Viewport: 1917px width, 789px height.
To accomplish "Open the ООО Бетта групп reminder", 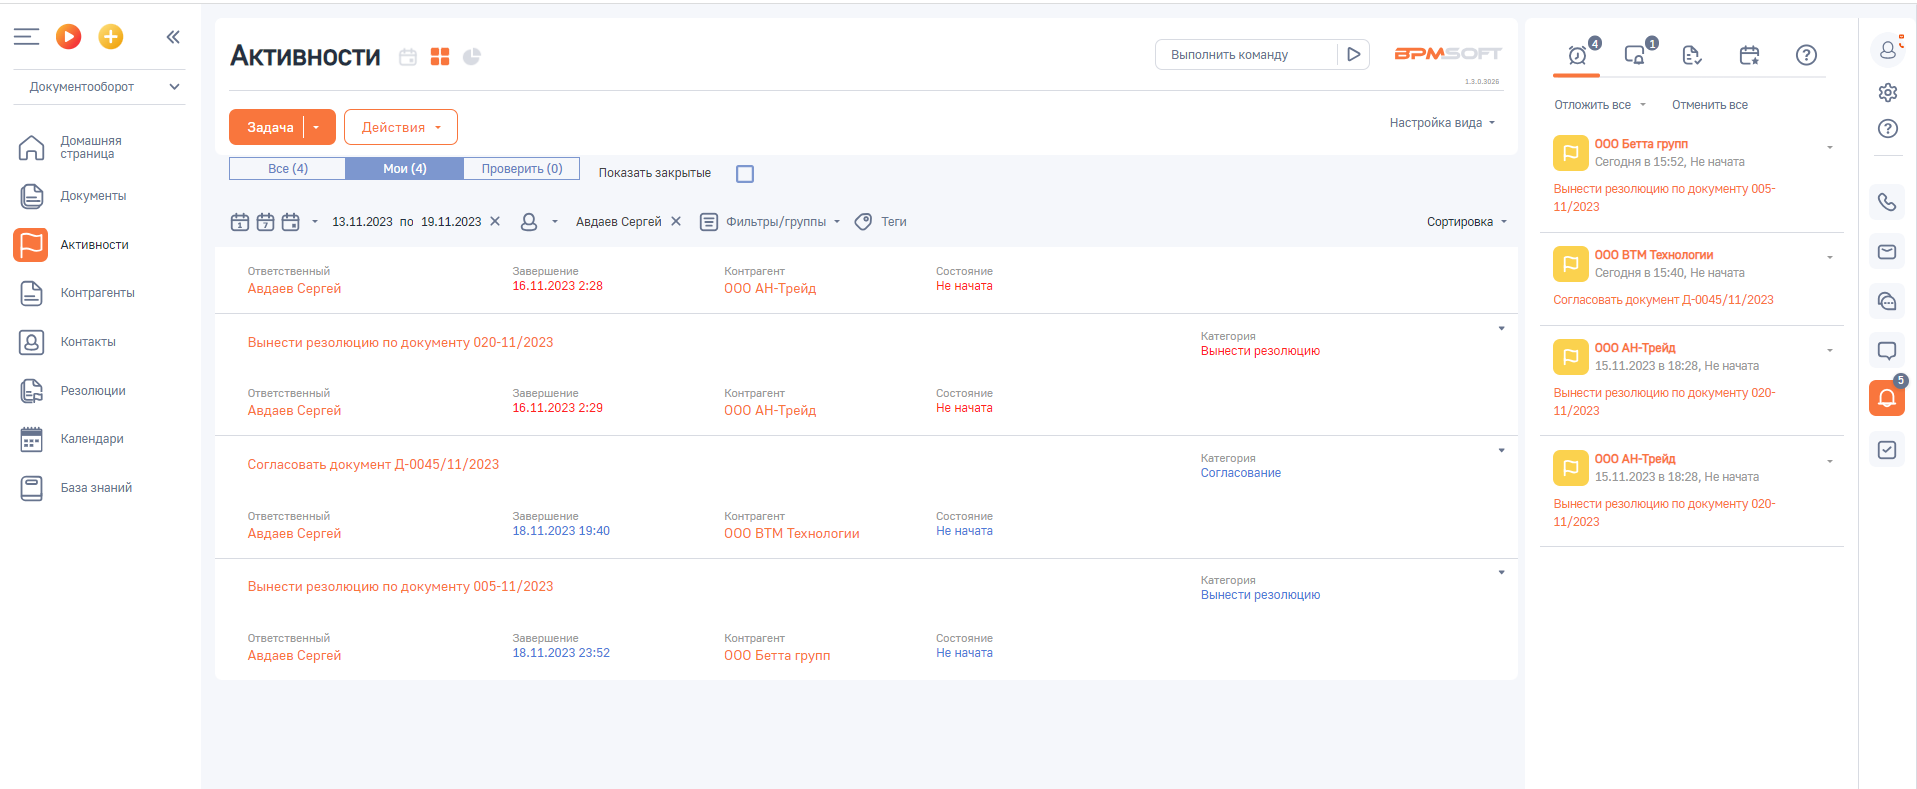I will [x=1641, y=144].
